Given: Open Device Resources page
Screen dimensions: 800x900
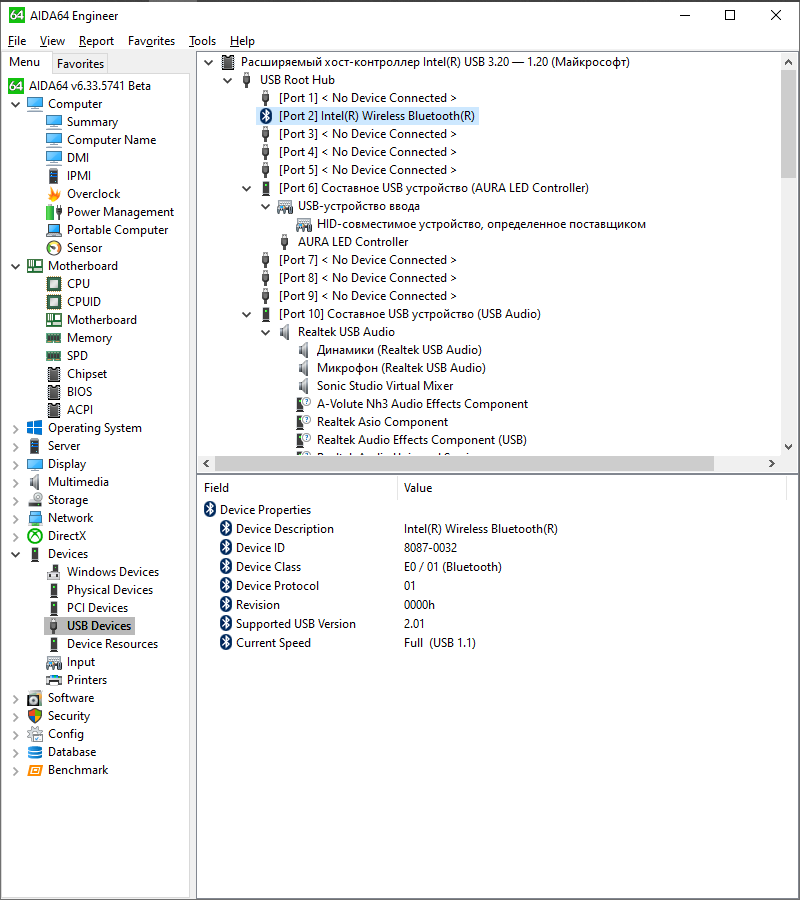Looking at the screenshot, I should pyautogui.click(x=112, y=644).
